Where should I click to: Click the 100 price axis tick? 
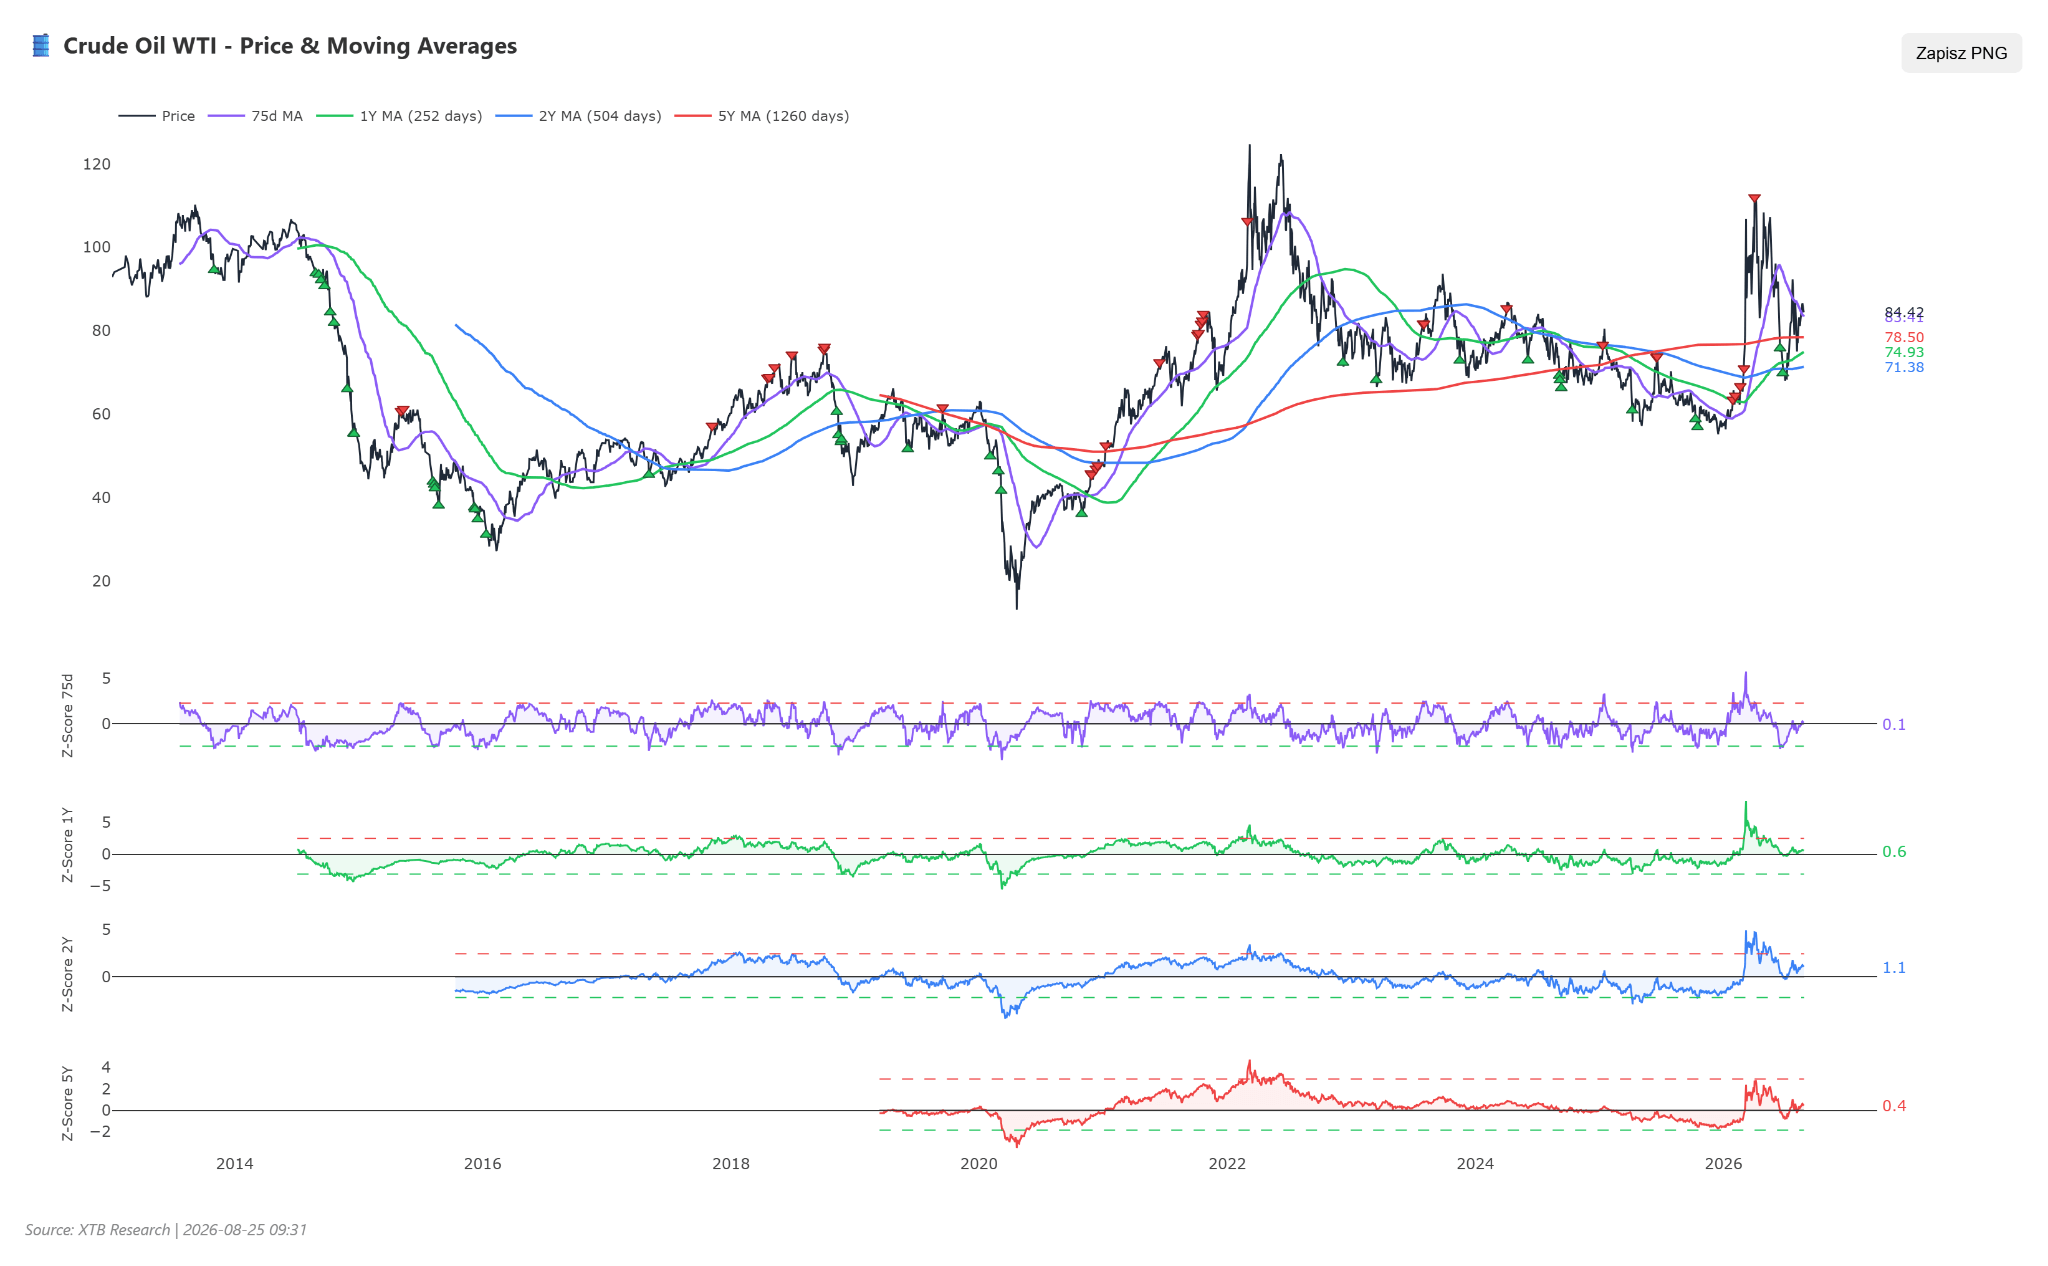point(97,247)
